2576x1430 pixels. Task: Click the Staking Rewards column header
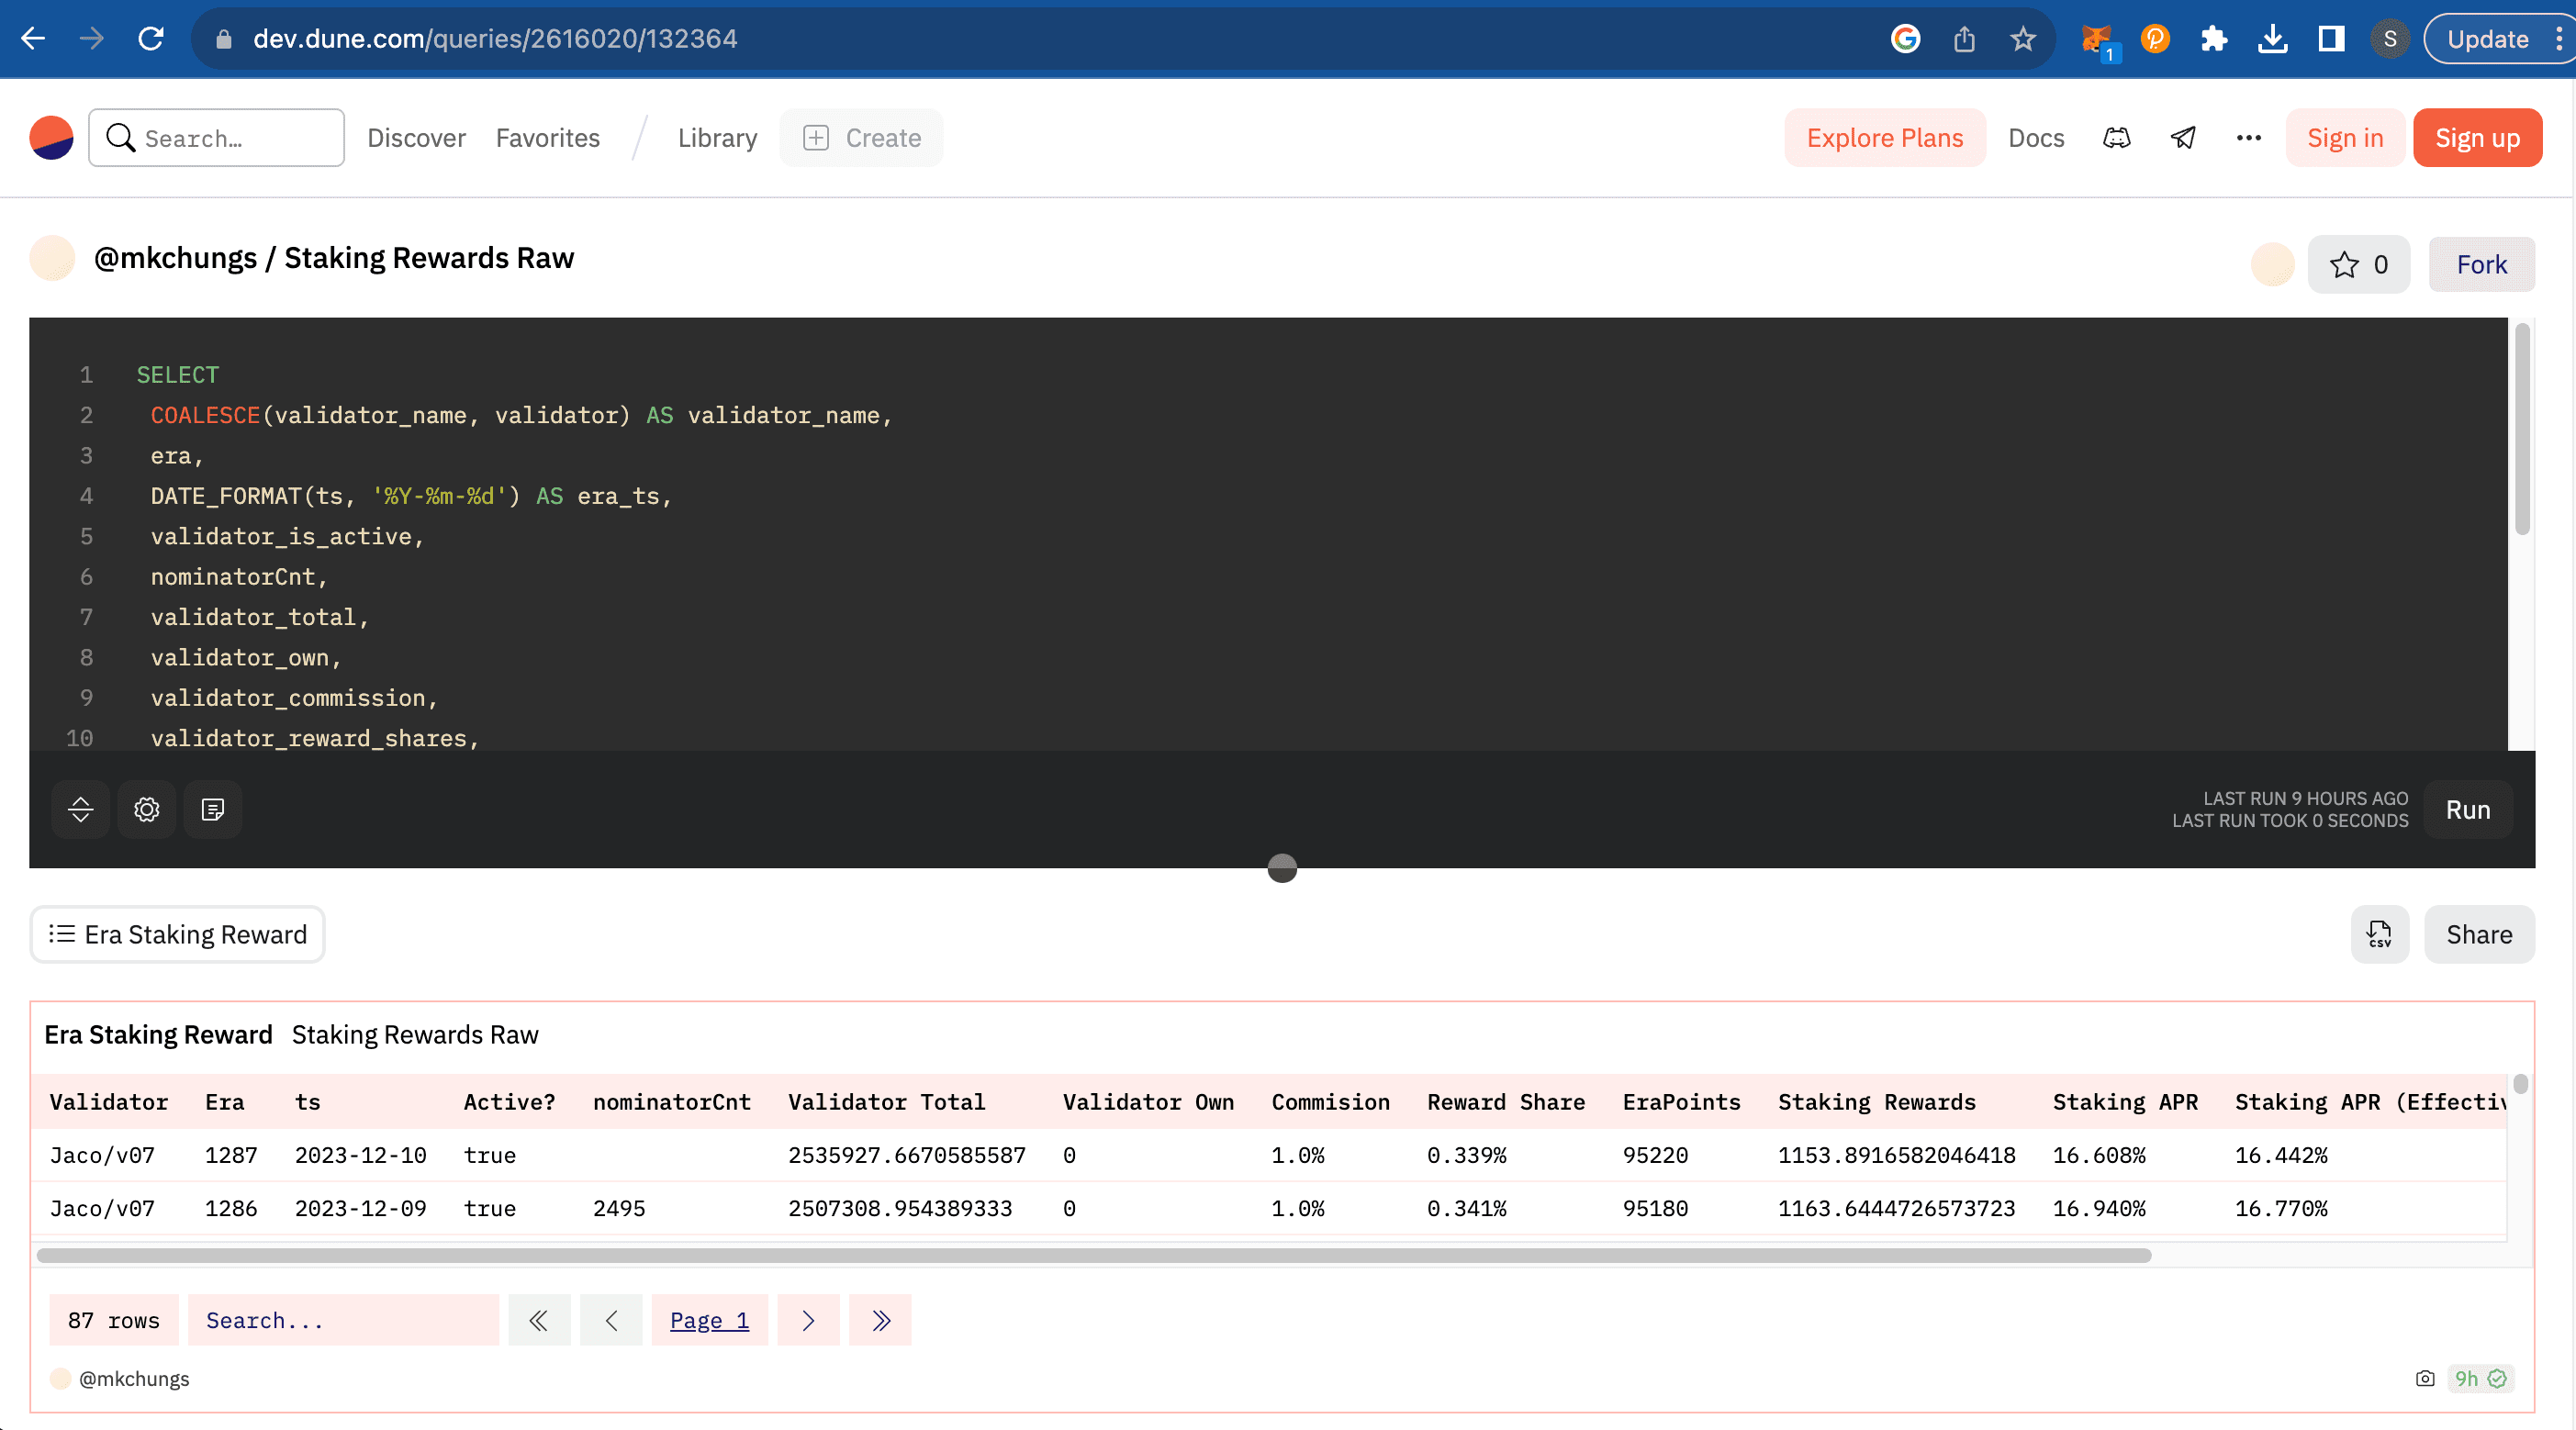coord(1876,1101)
